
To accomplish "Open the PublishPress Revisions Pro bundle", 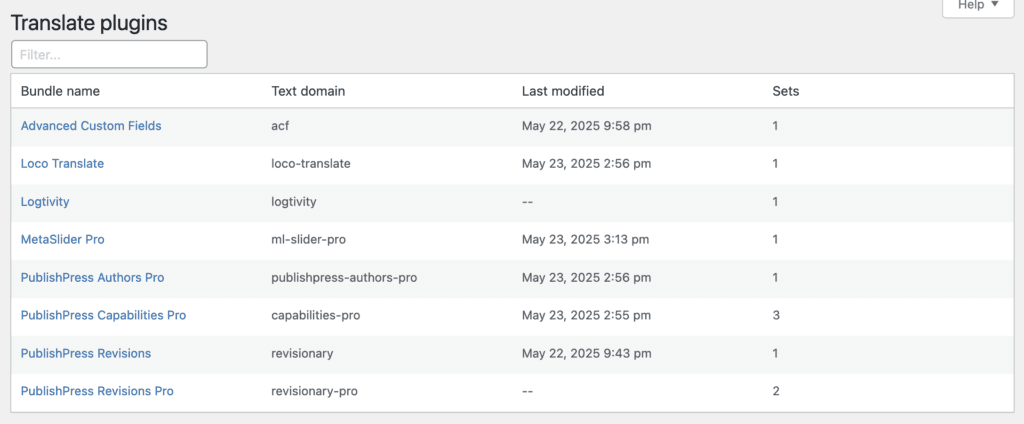I will point(97,391).
